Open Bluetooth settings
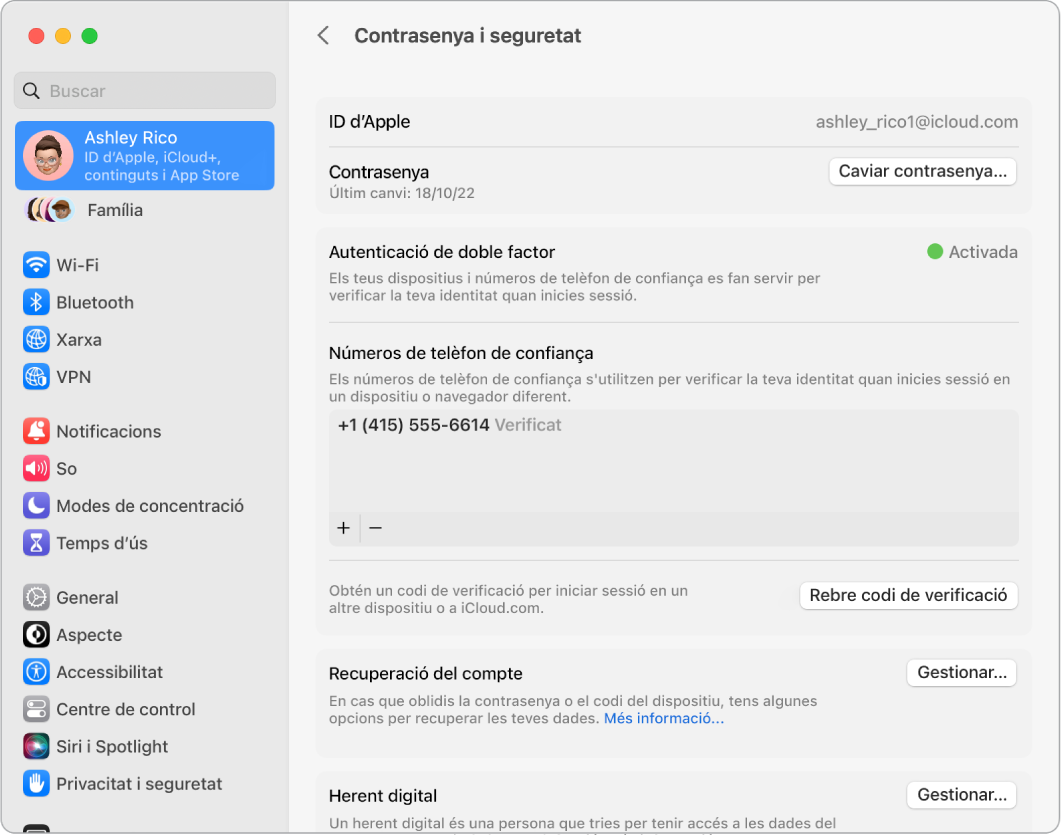 93,302
